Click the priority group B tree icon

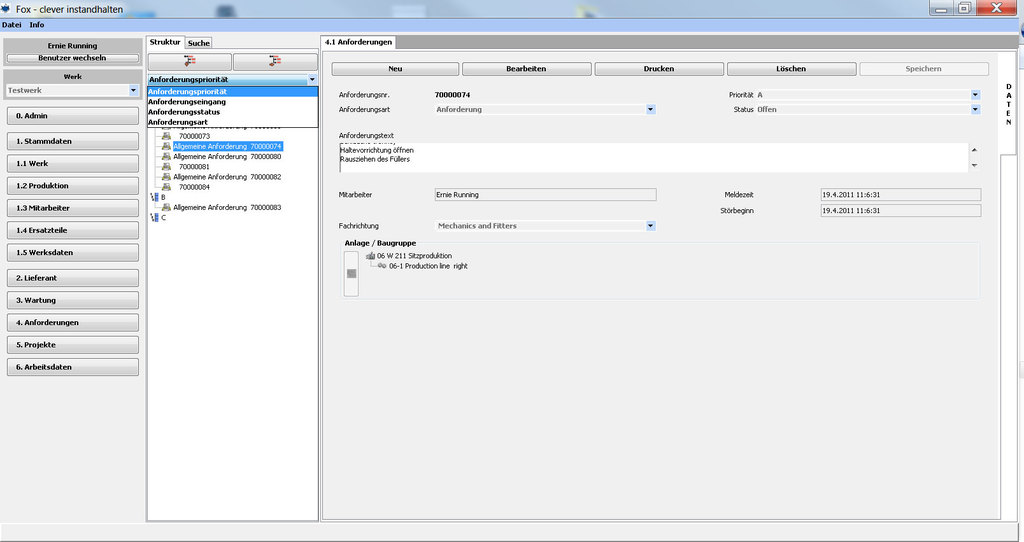[x=153, y=197]
